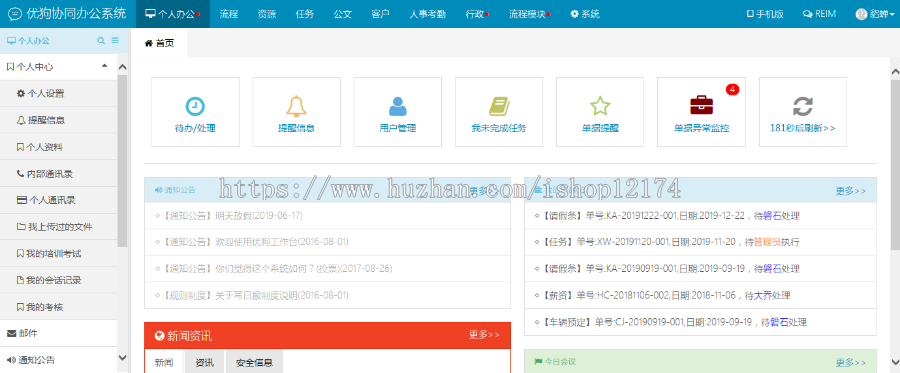Click sidebar scrollbar up arrow

pyautogui.click(x=122, y=67)
